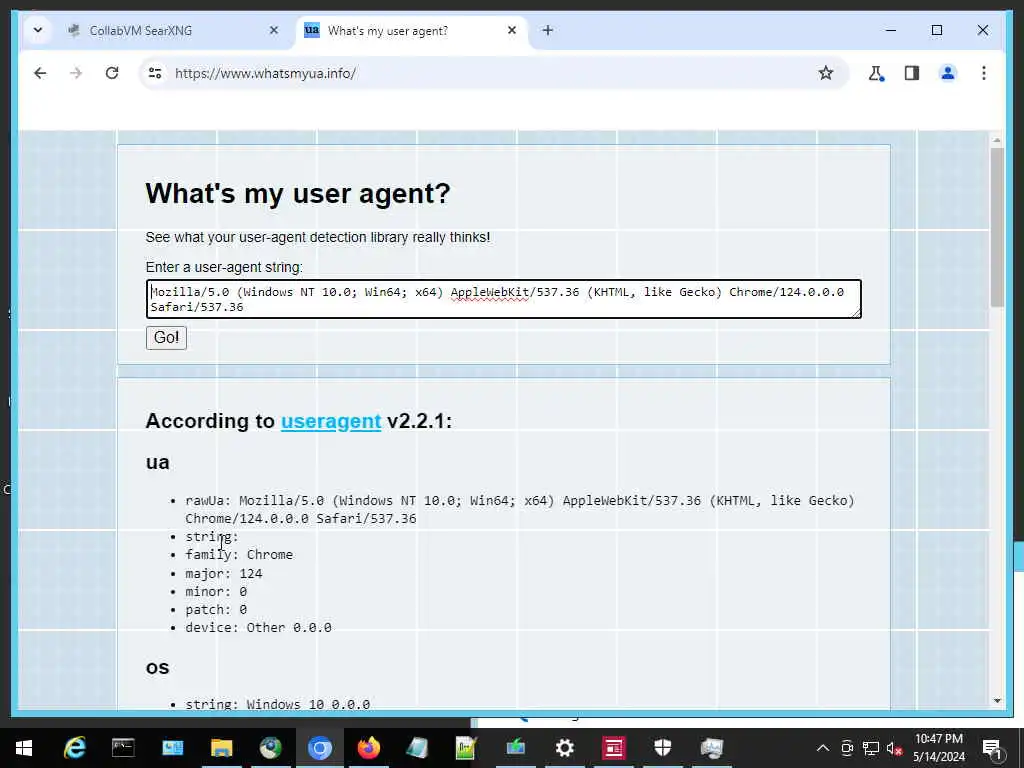Show hidden system tray icons
1024x768 pixels.
[x=823, y=748]
